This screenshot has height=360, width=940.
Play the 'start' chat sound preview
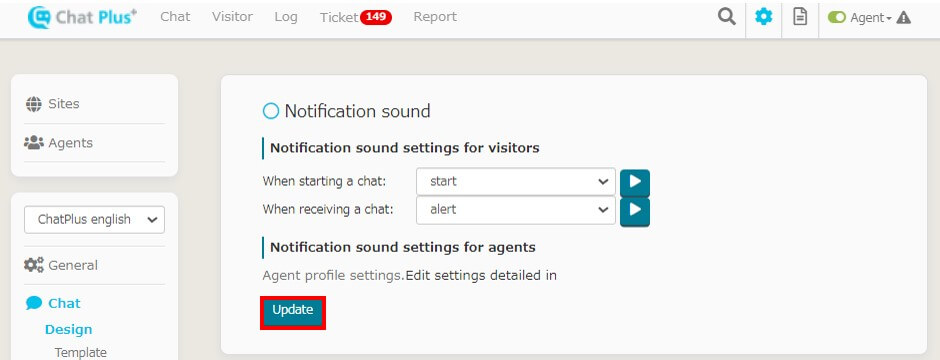635,182
